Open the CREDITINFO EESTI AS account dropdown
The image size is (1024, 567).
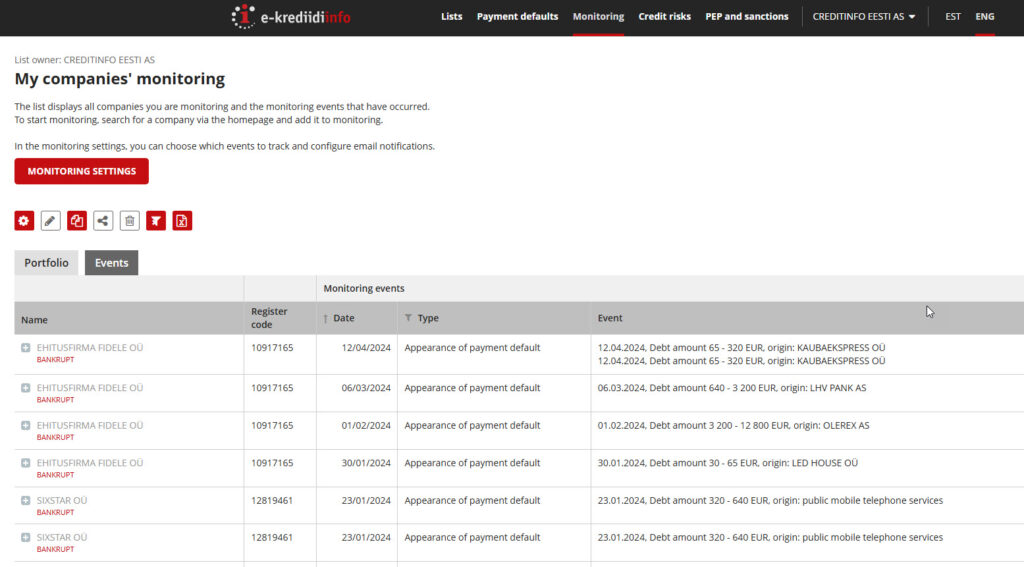point(863,16)
